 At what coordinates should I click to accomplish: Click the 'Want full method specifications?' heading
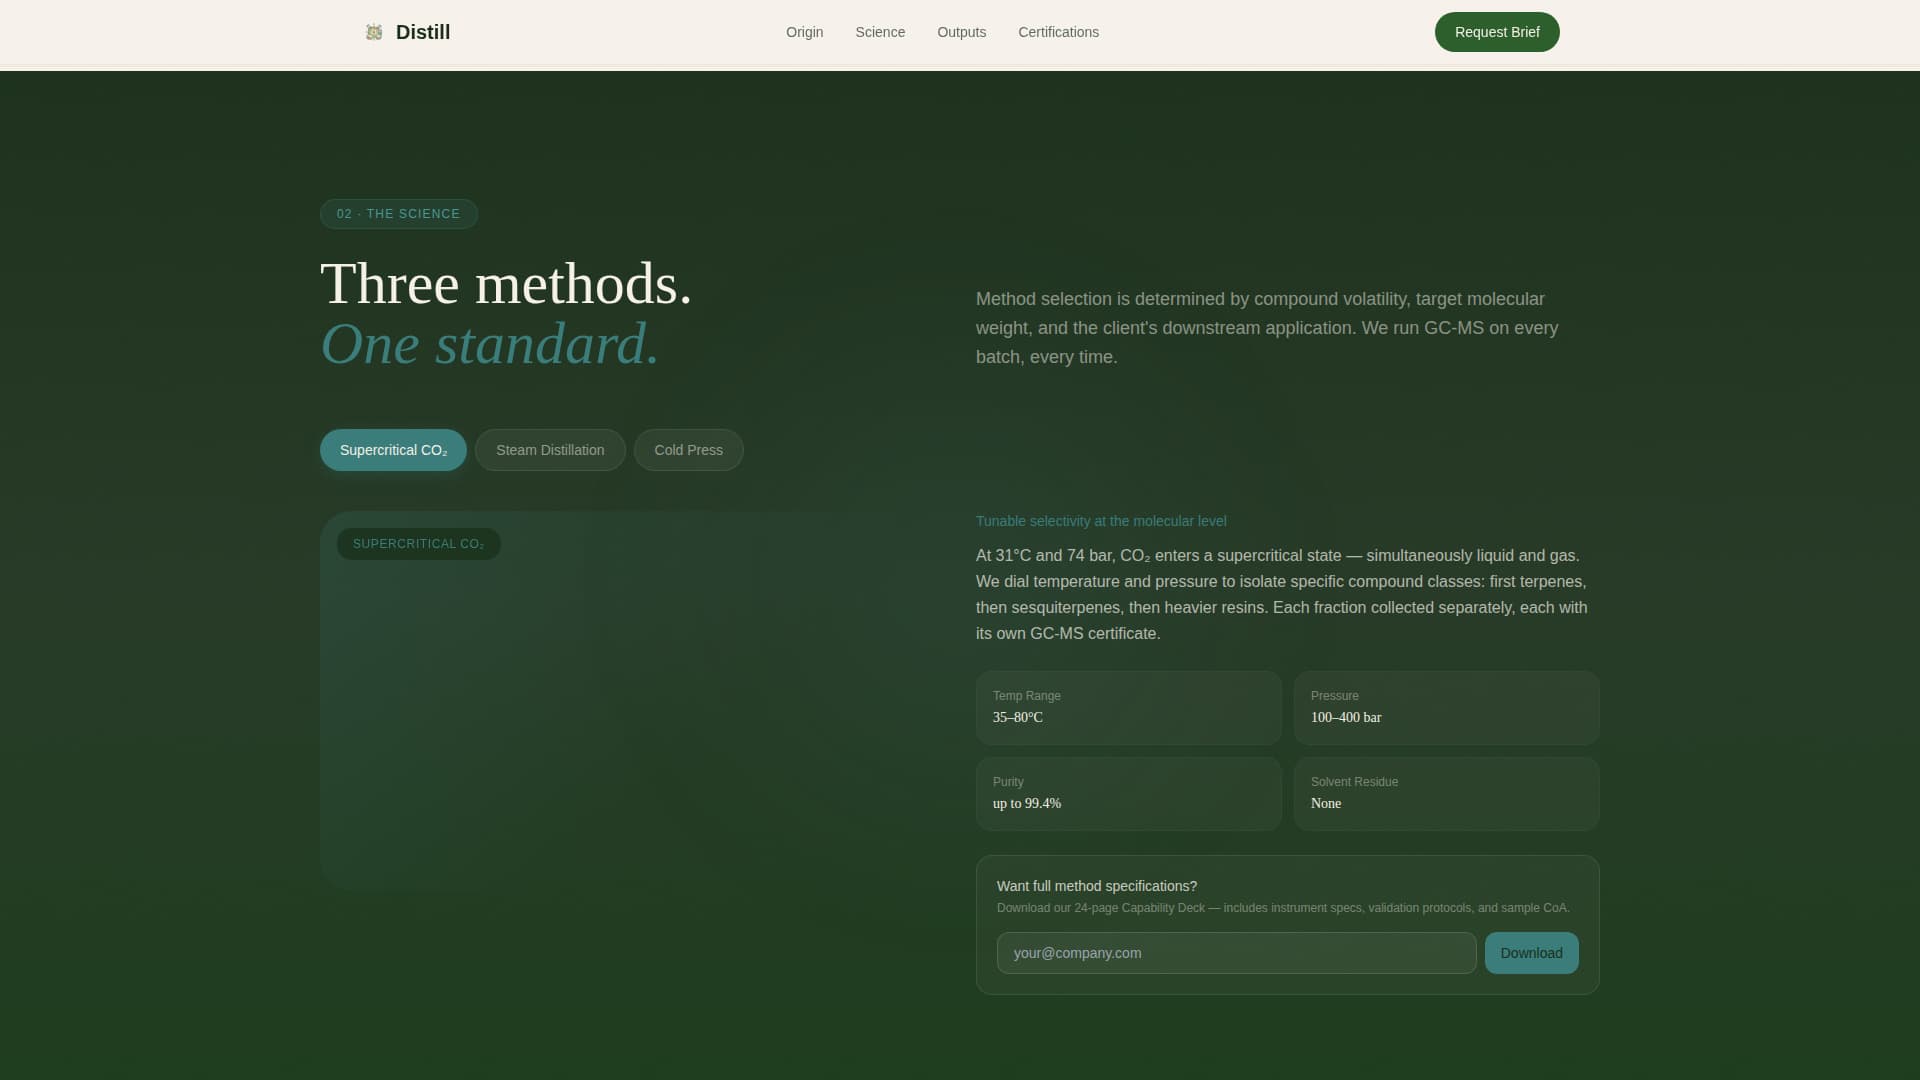click(1096, 886)
